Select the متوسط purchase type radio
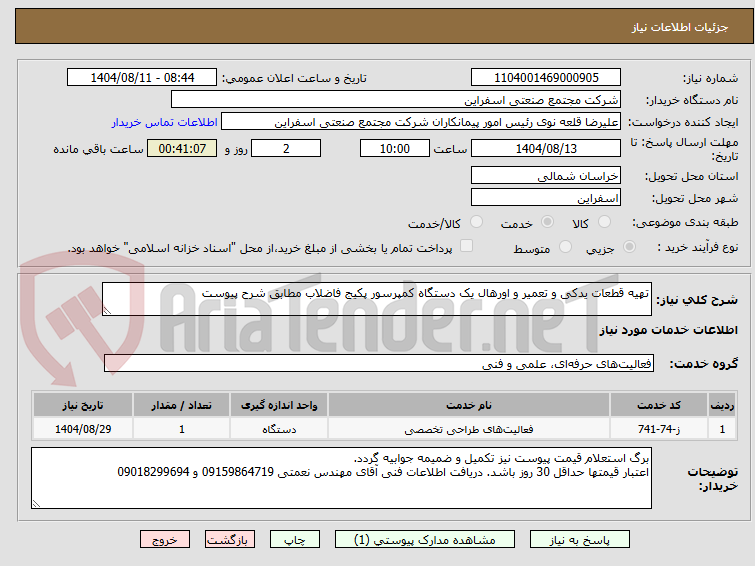755x566 pixels. tap(565, 247)
